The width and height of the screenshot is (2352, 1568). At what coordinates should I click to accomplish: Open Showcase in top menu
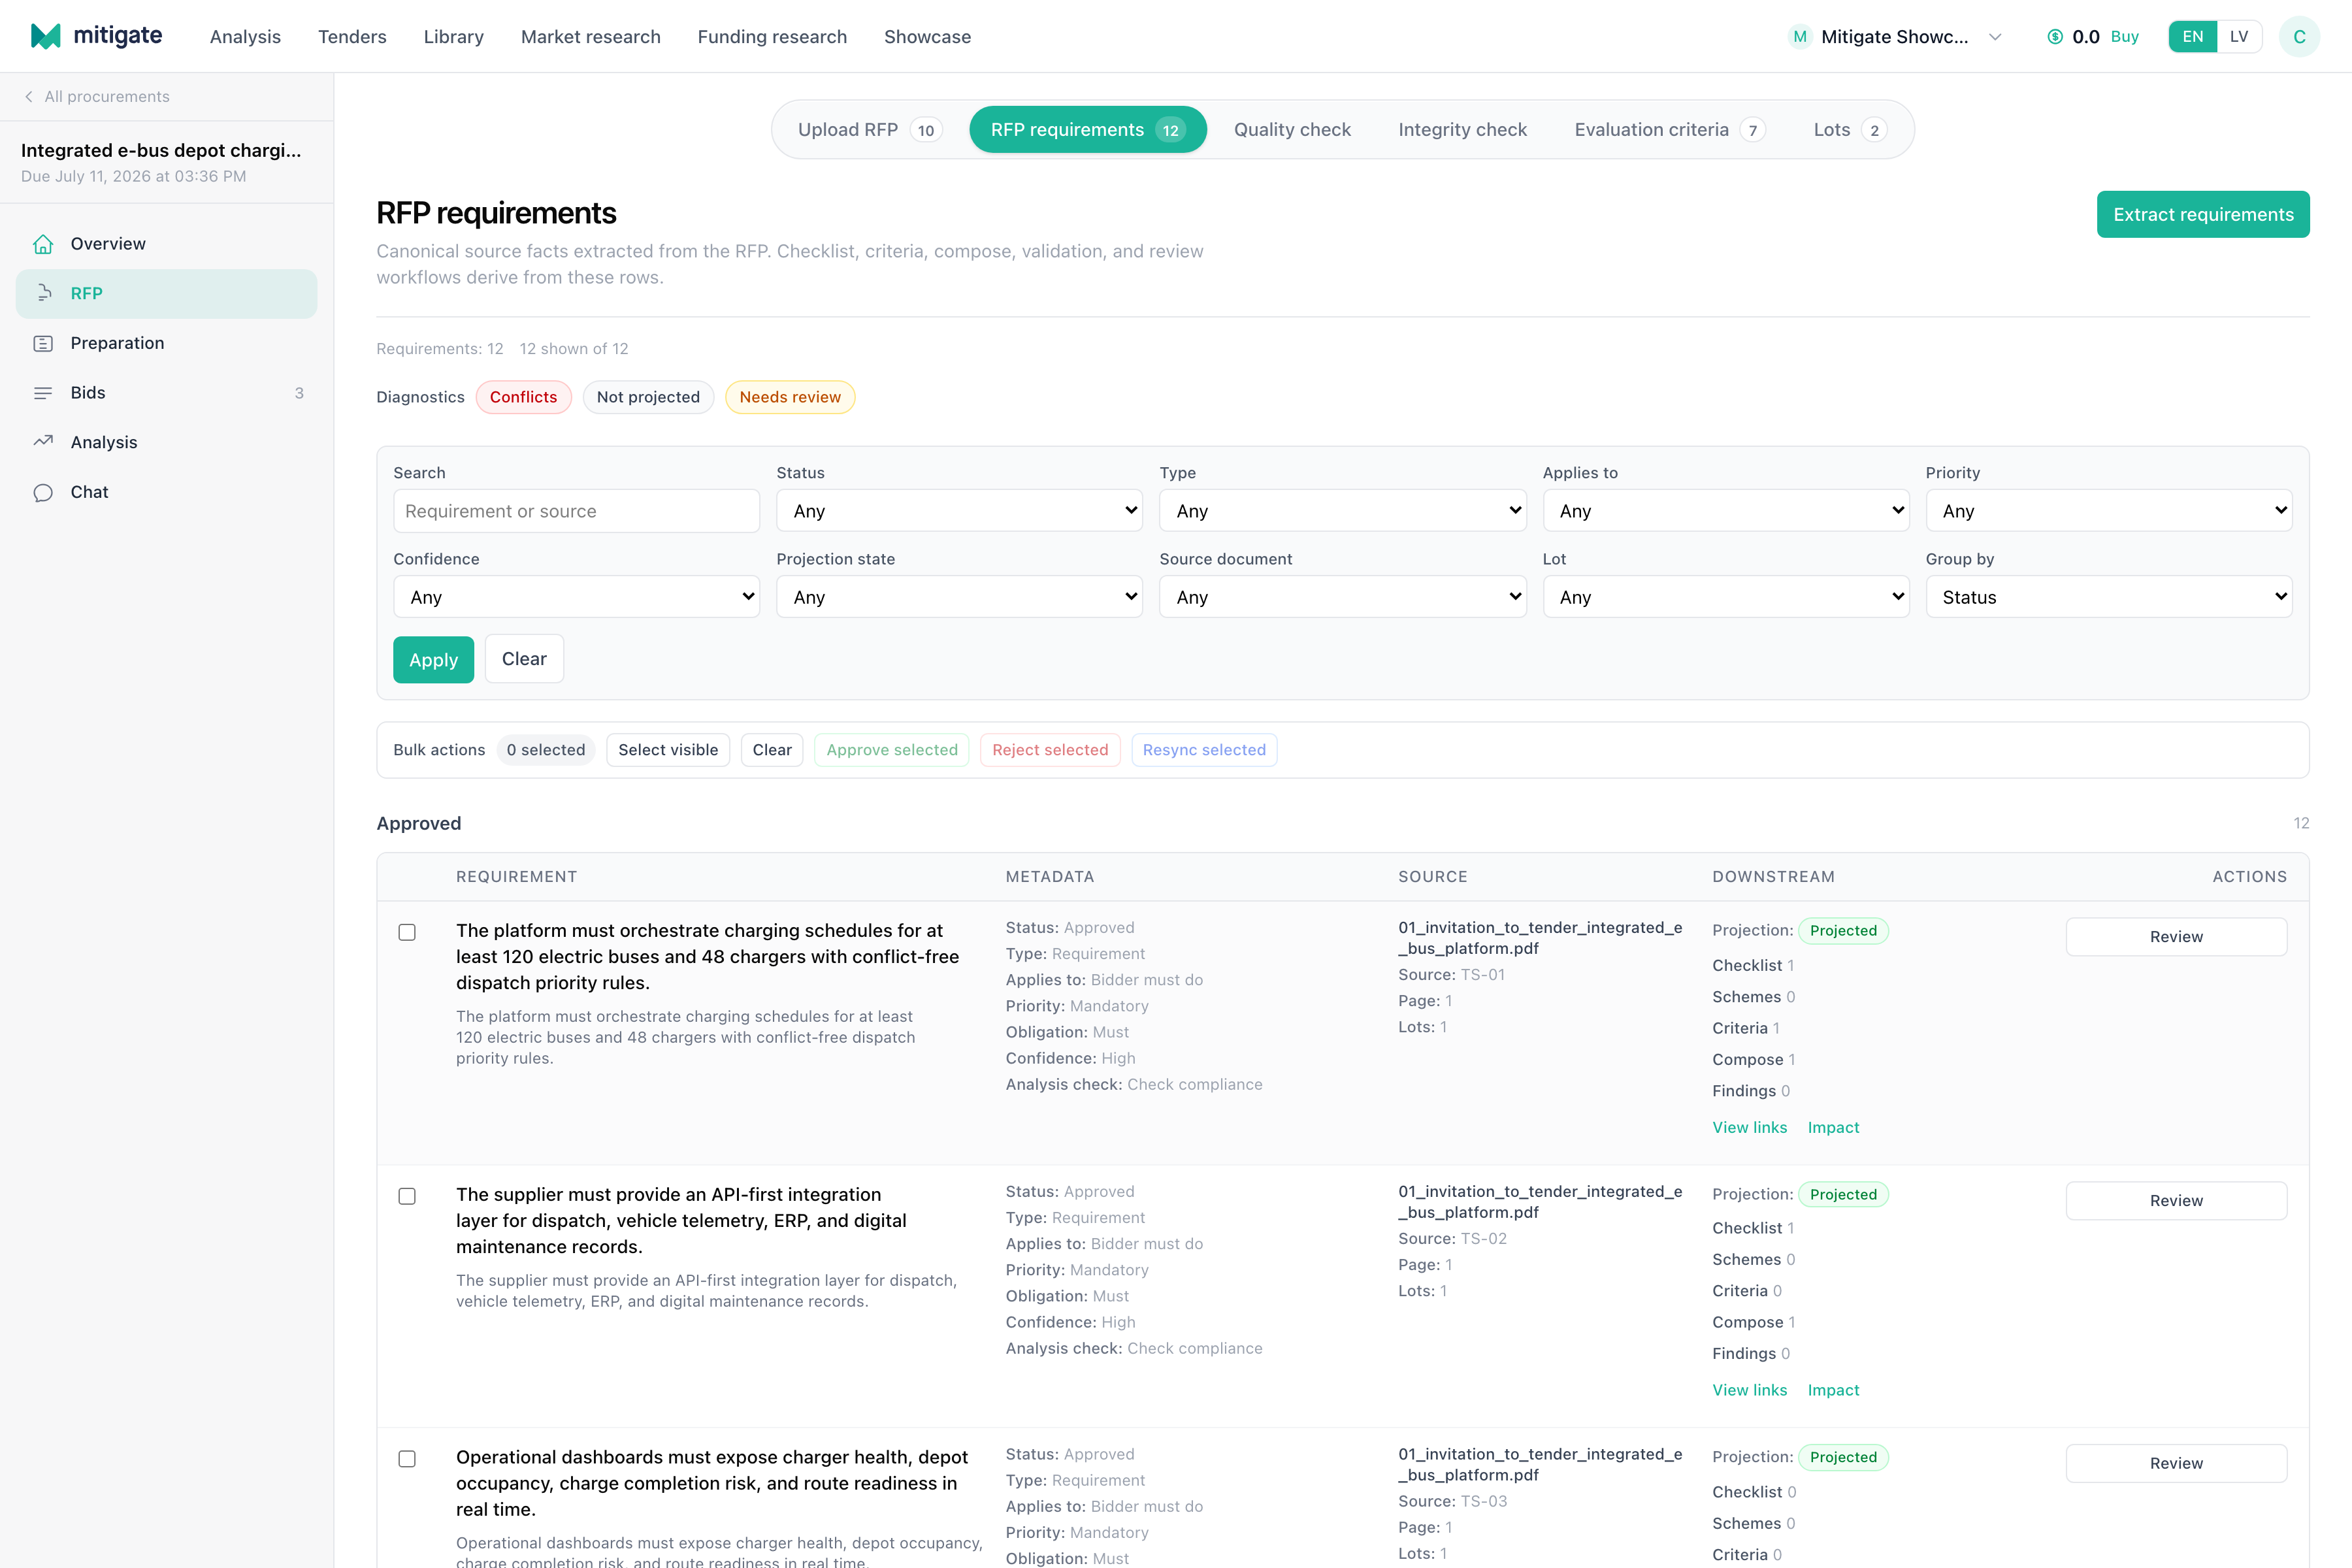pos(927,37)
